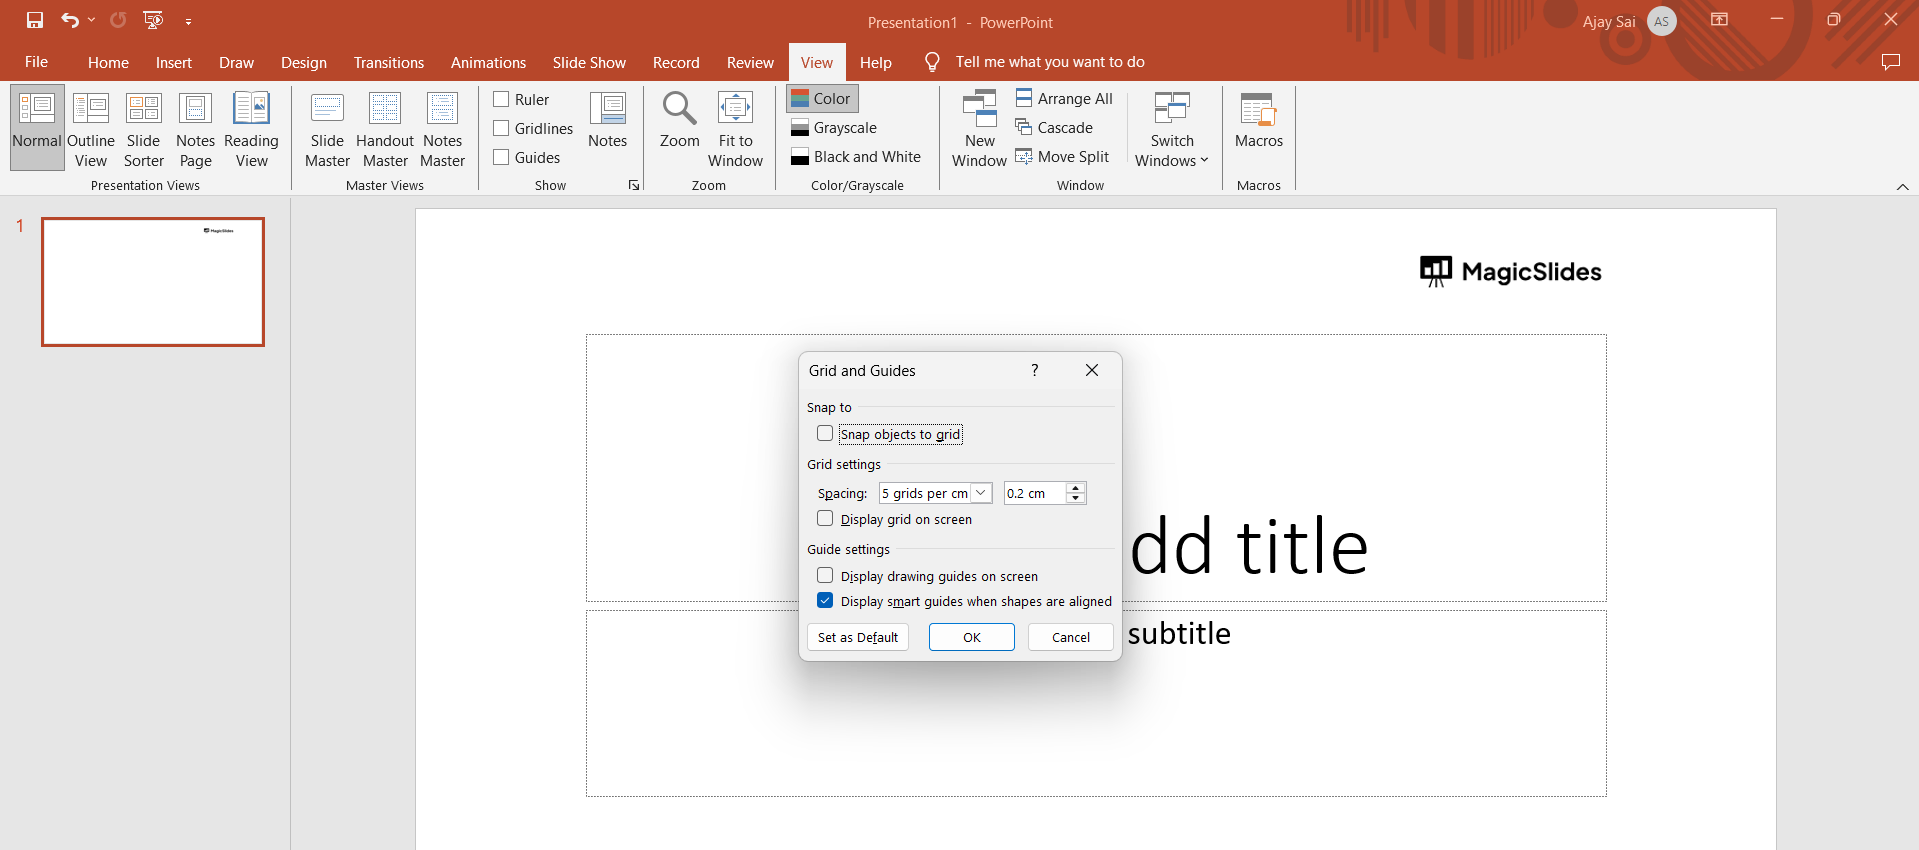Image resolution: width=1919 pixels, height=850 pixels.
Task: Open the Switch Windows dropdown
Action: point(1171,130)
